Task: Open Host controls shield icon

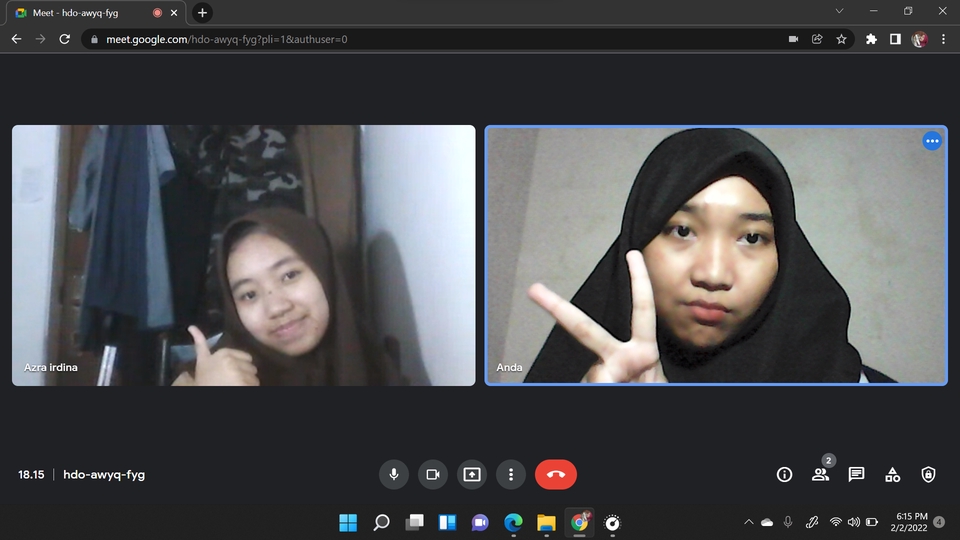Action: pos(929,474)
